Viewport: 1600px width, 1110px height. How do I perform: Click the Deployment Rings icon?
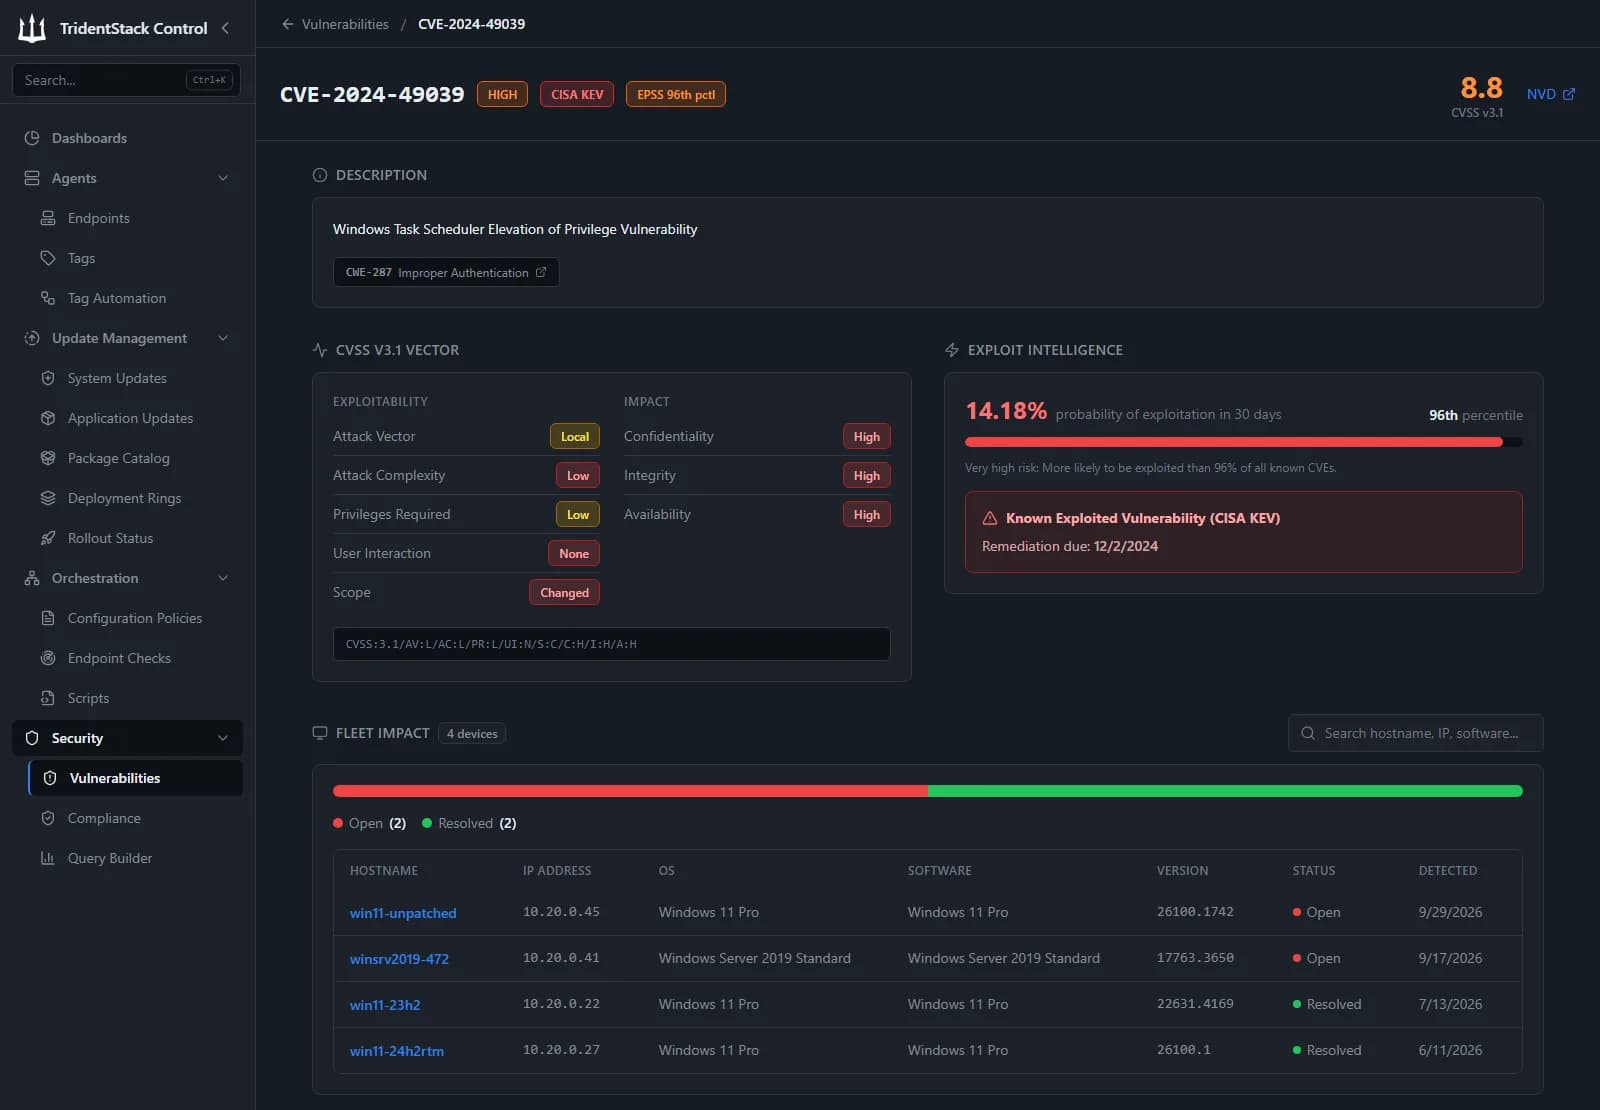48,498
